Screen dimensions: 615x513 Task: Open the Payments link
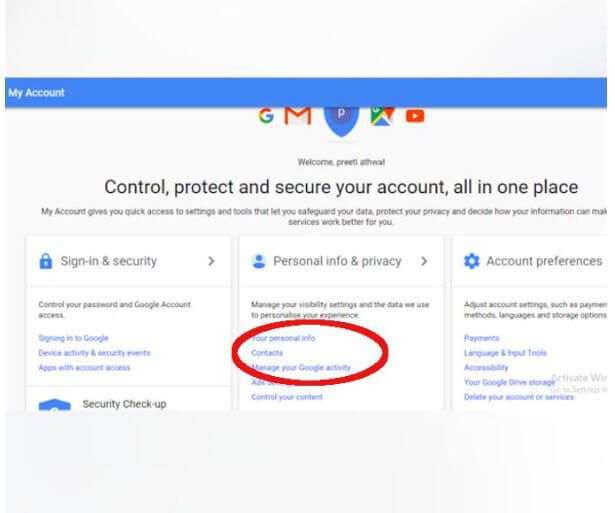[482, 338]
